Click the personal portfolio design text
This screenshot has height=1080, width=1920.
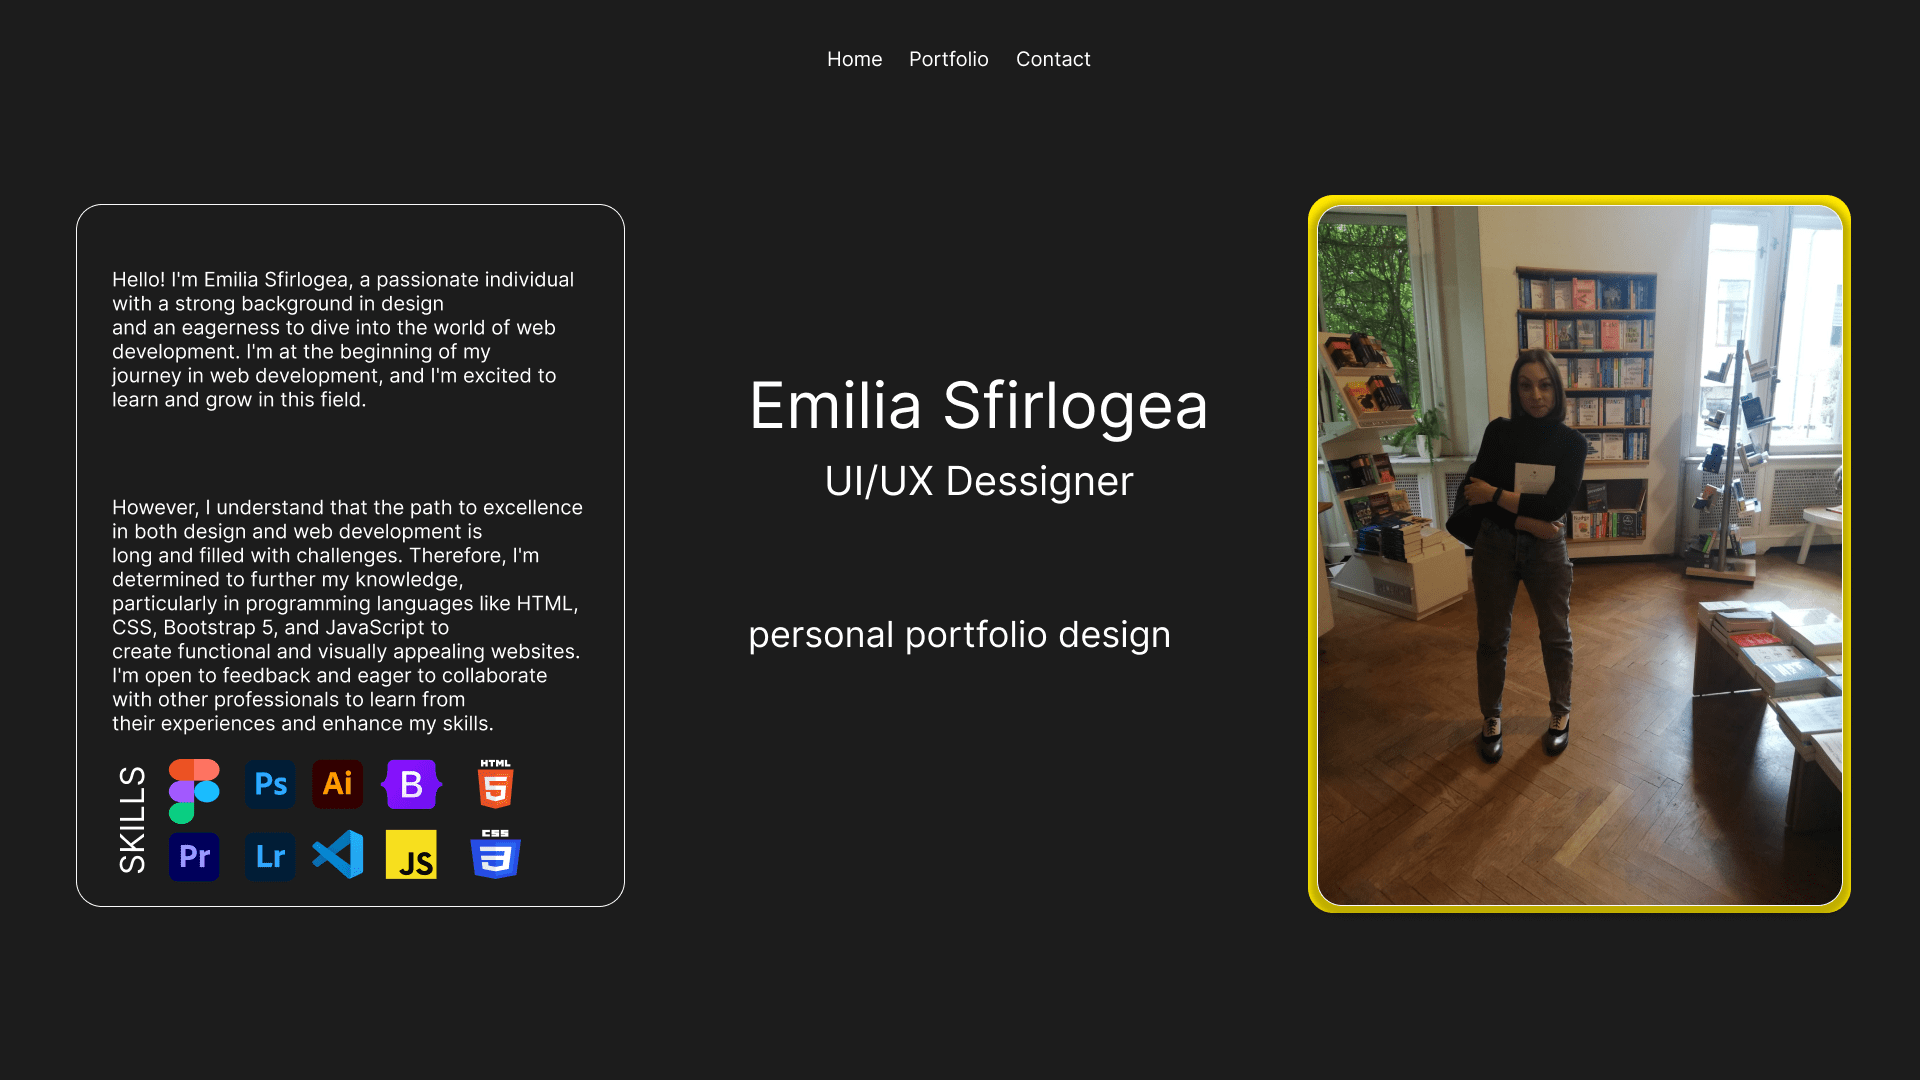pyautogui.click(x=958, y=635)
